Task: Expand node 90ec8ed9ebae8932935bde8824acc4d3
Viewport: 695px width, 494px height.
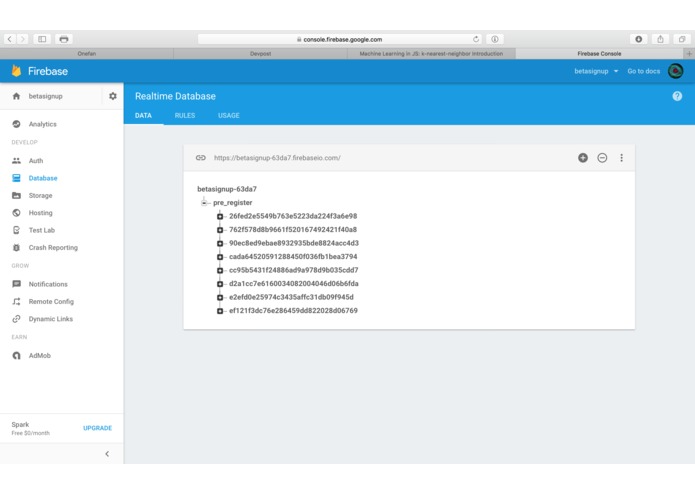Action: click(x=220, y=243)
